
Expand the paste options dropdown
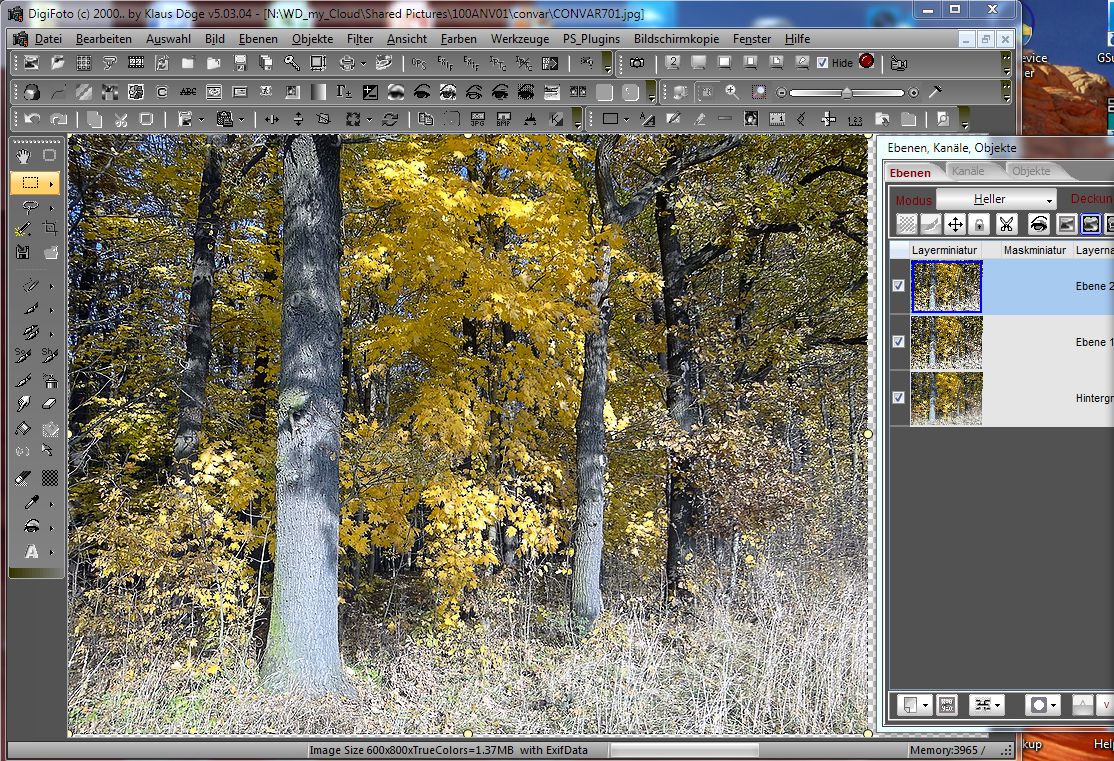(242, 119)
